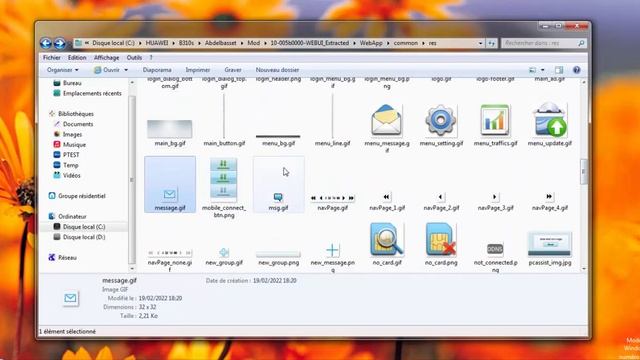This screenshot has width=640, height=360.
Task: Select the main_button.gif file
Action: click(224, 121)
